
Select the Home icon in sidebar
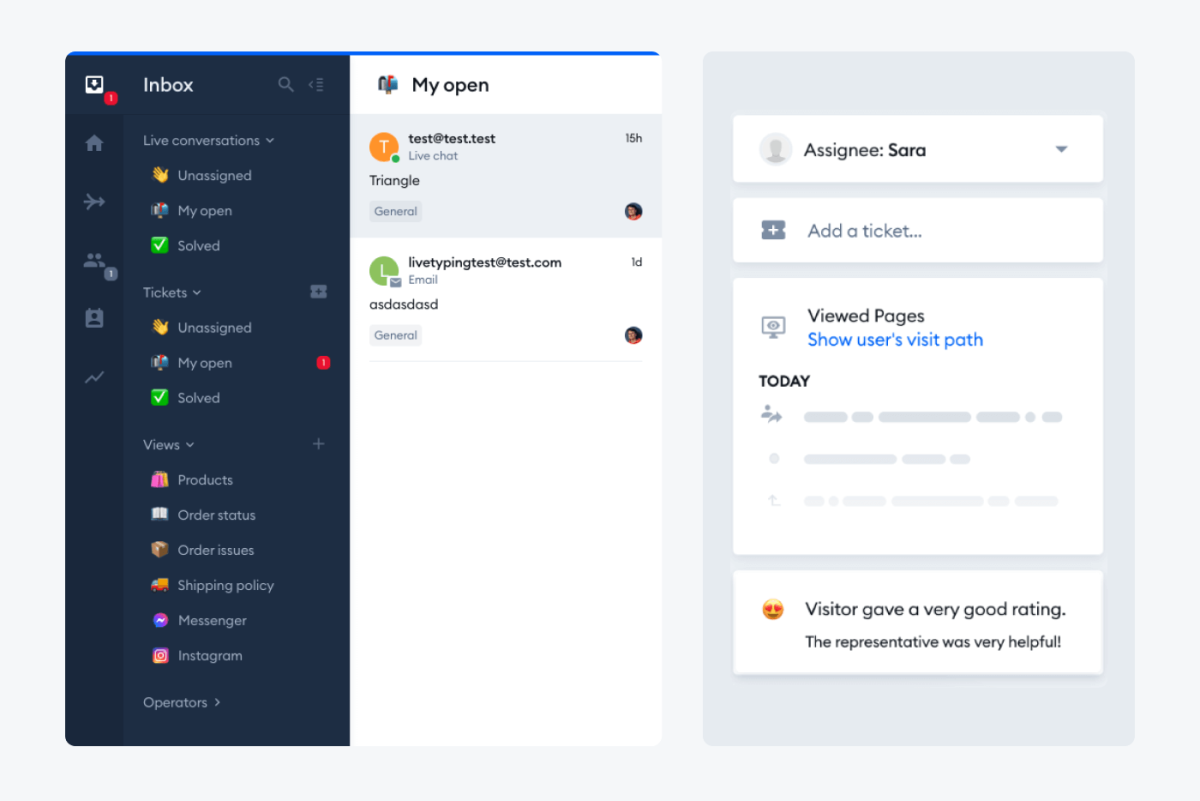95,143
